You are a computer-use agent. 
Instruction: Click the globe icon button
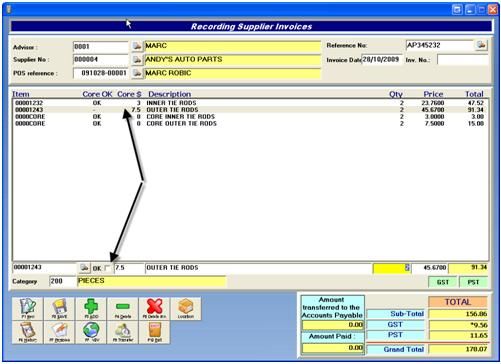tap(91, 332)
